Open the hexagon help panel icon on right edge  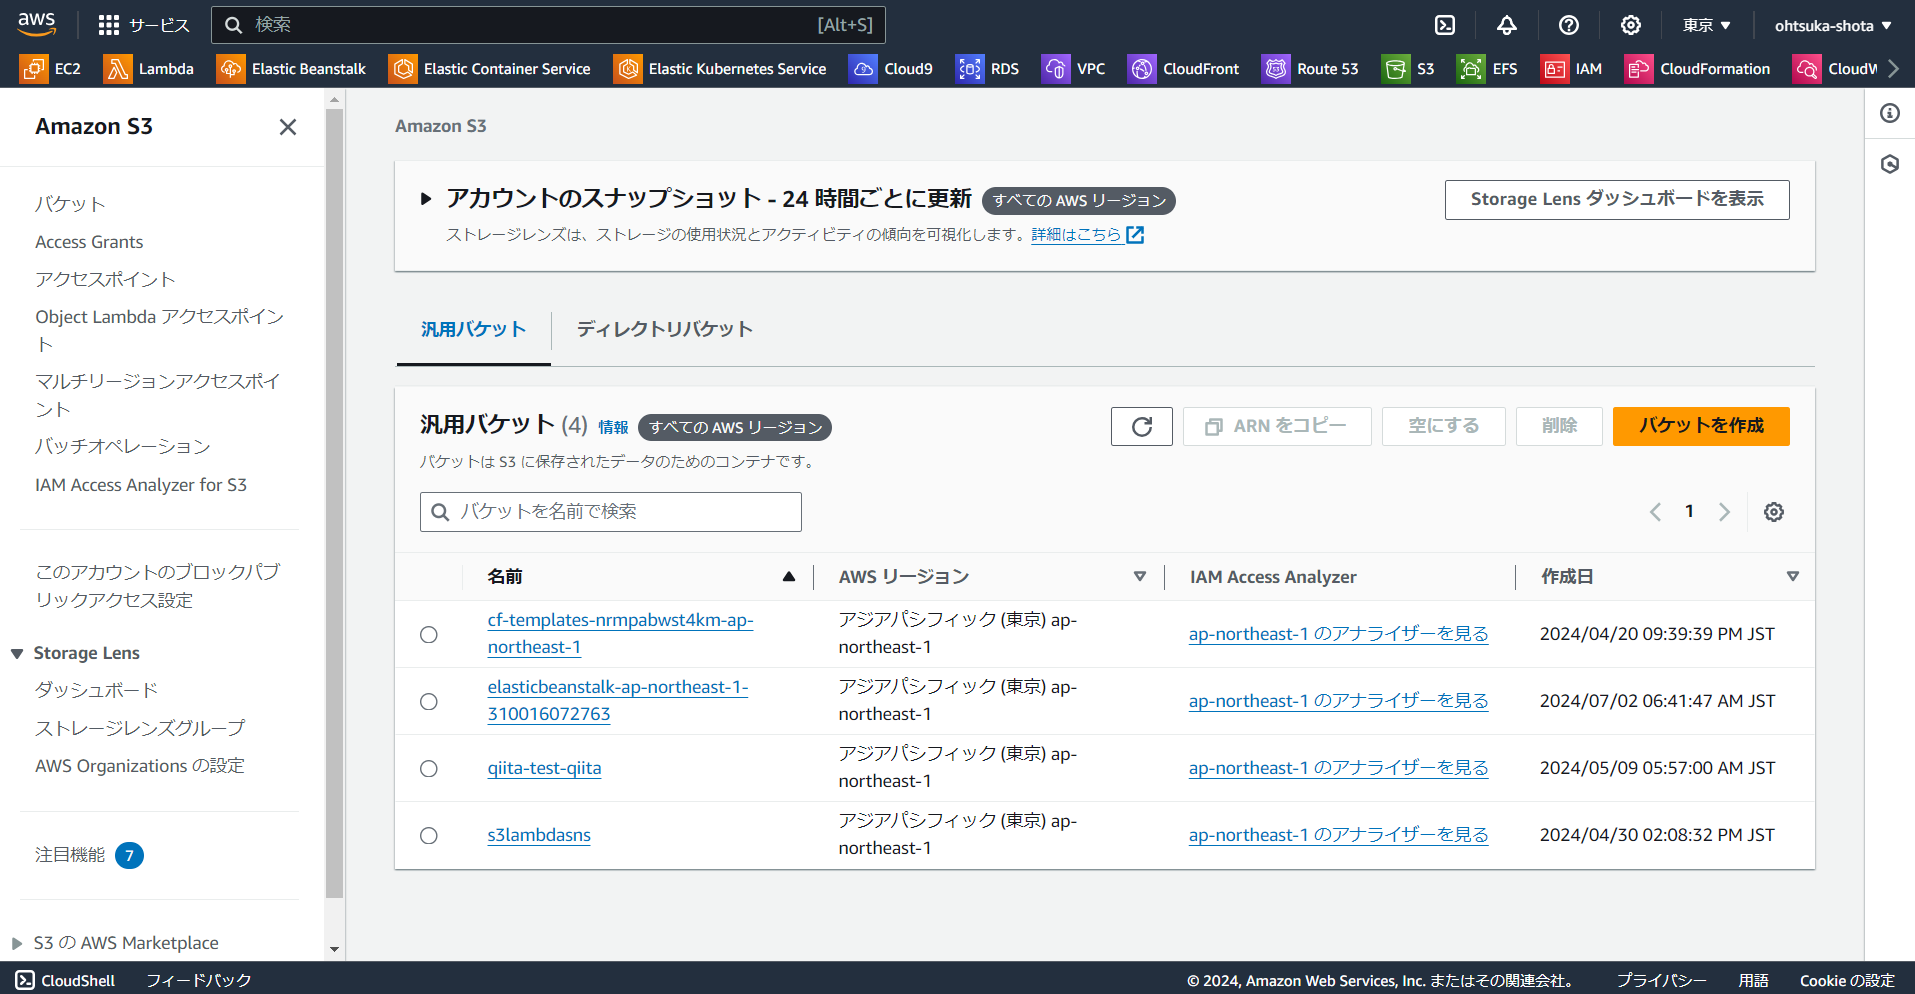1890,164
